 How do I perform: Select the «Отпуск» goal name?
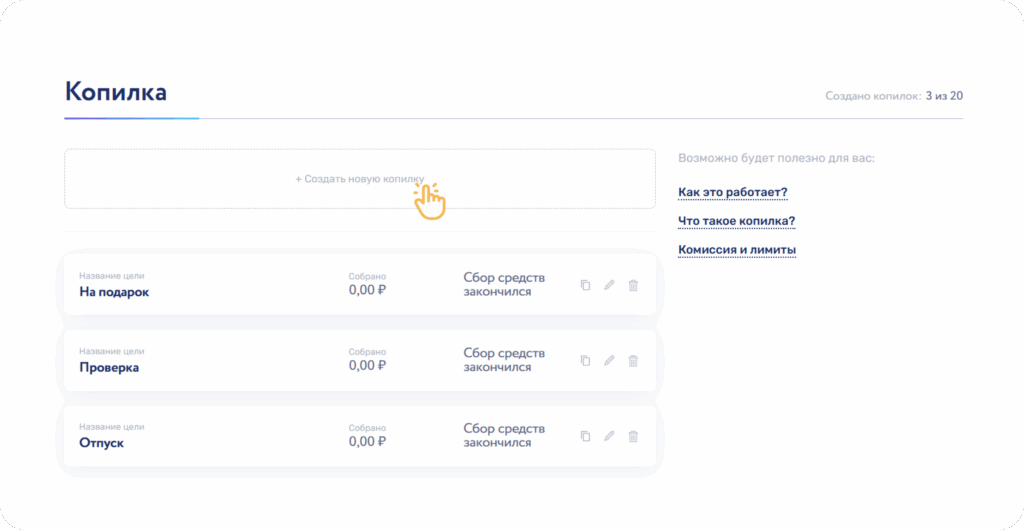(x=101, y=442)
